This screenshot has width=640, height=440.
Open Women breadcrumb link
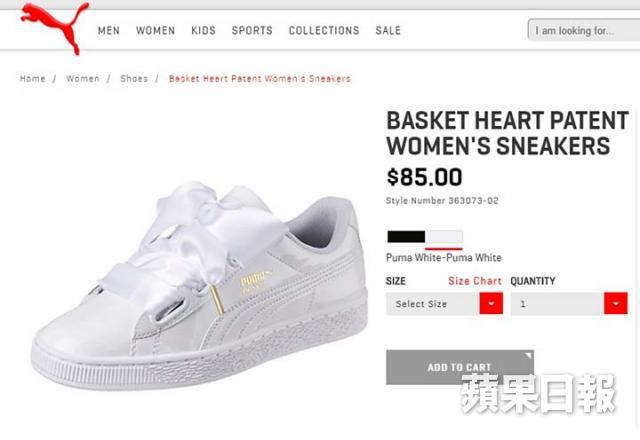[x=83, y=78]
